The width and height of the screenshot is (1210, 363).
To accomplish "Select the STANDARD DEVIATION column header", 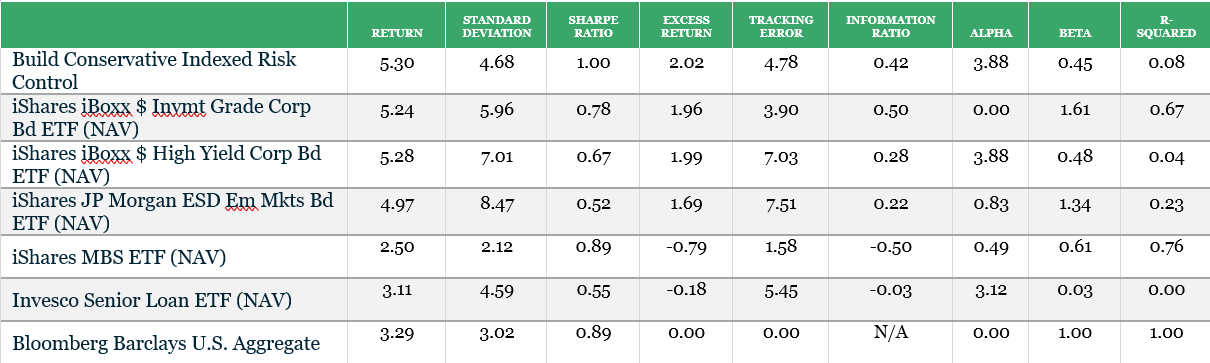I will [x=497, y=26].
